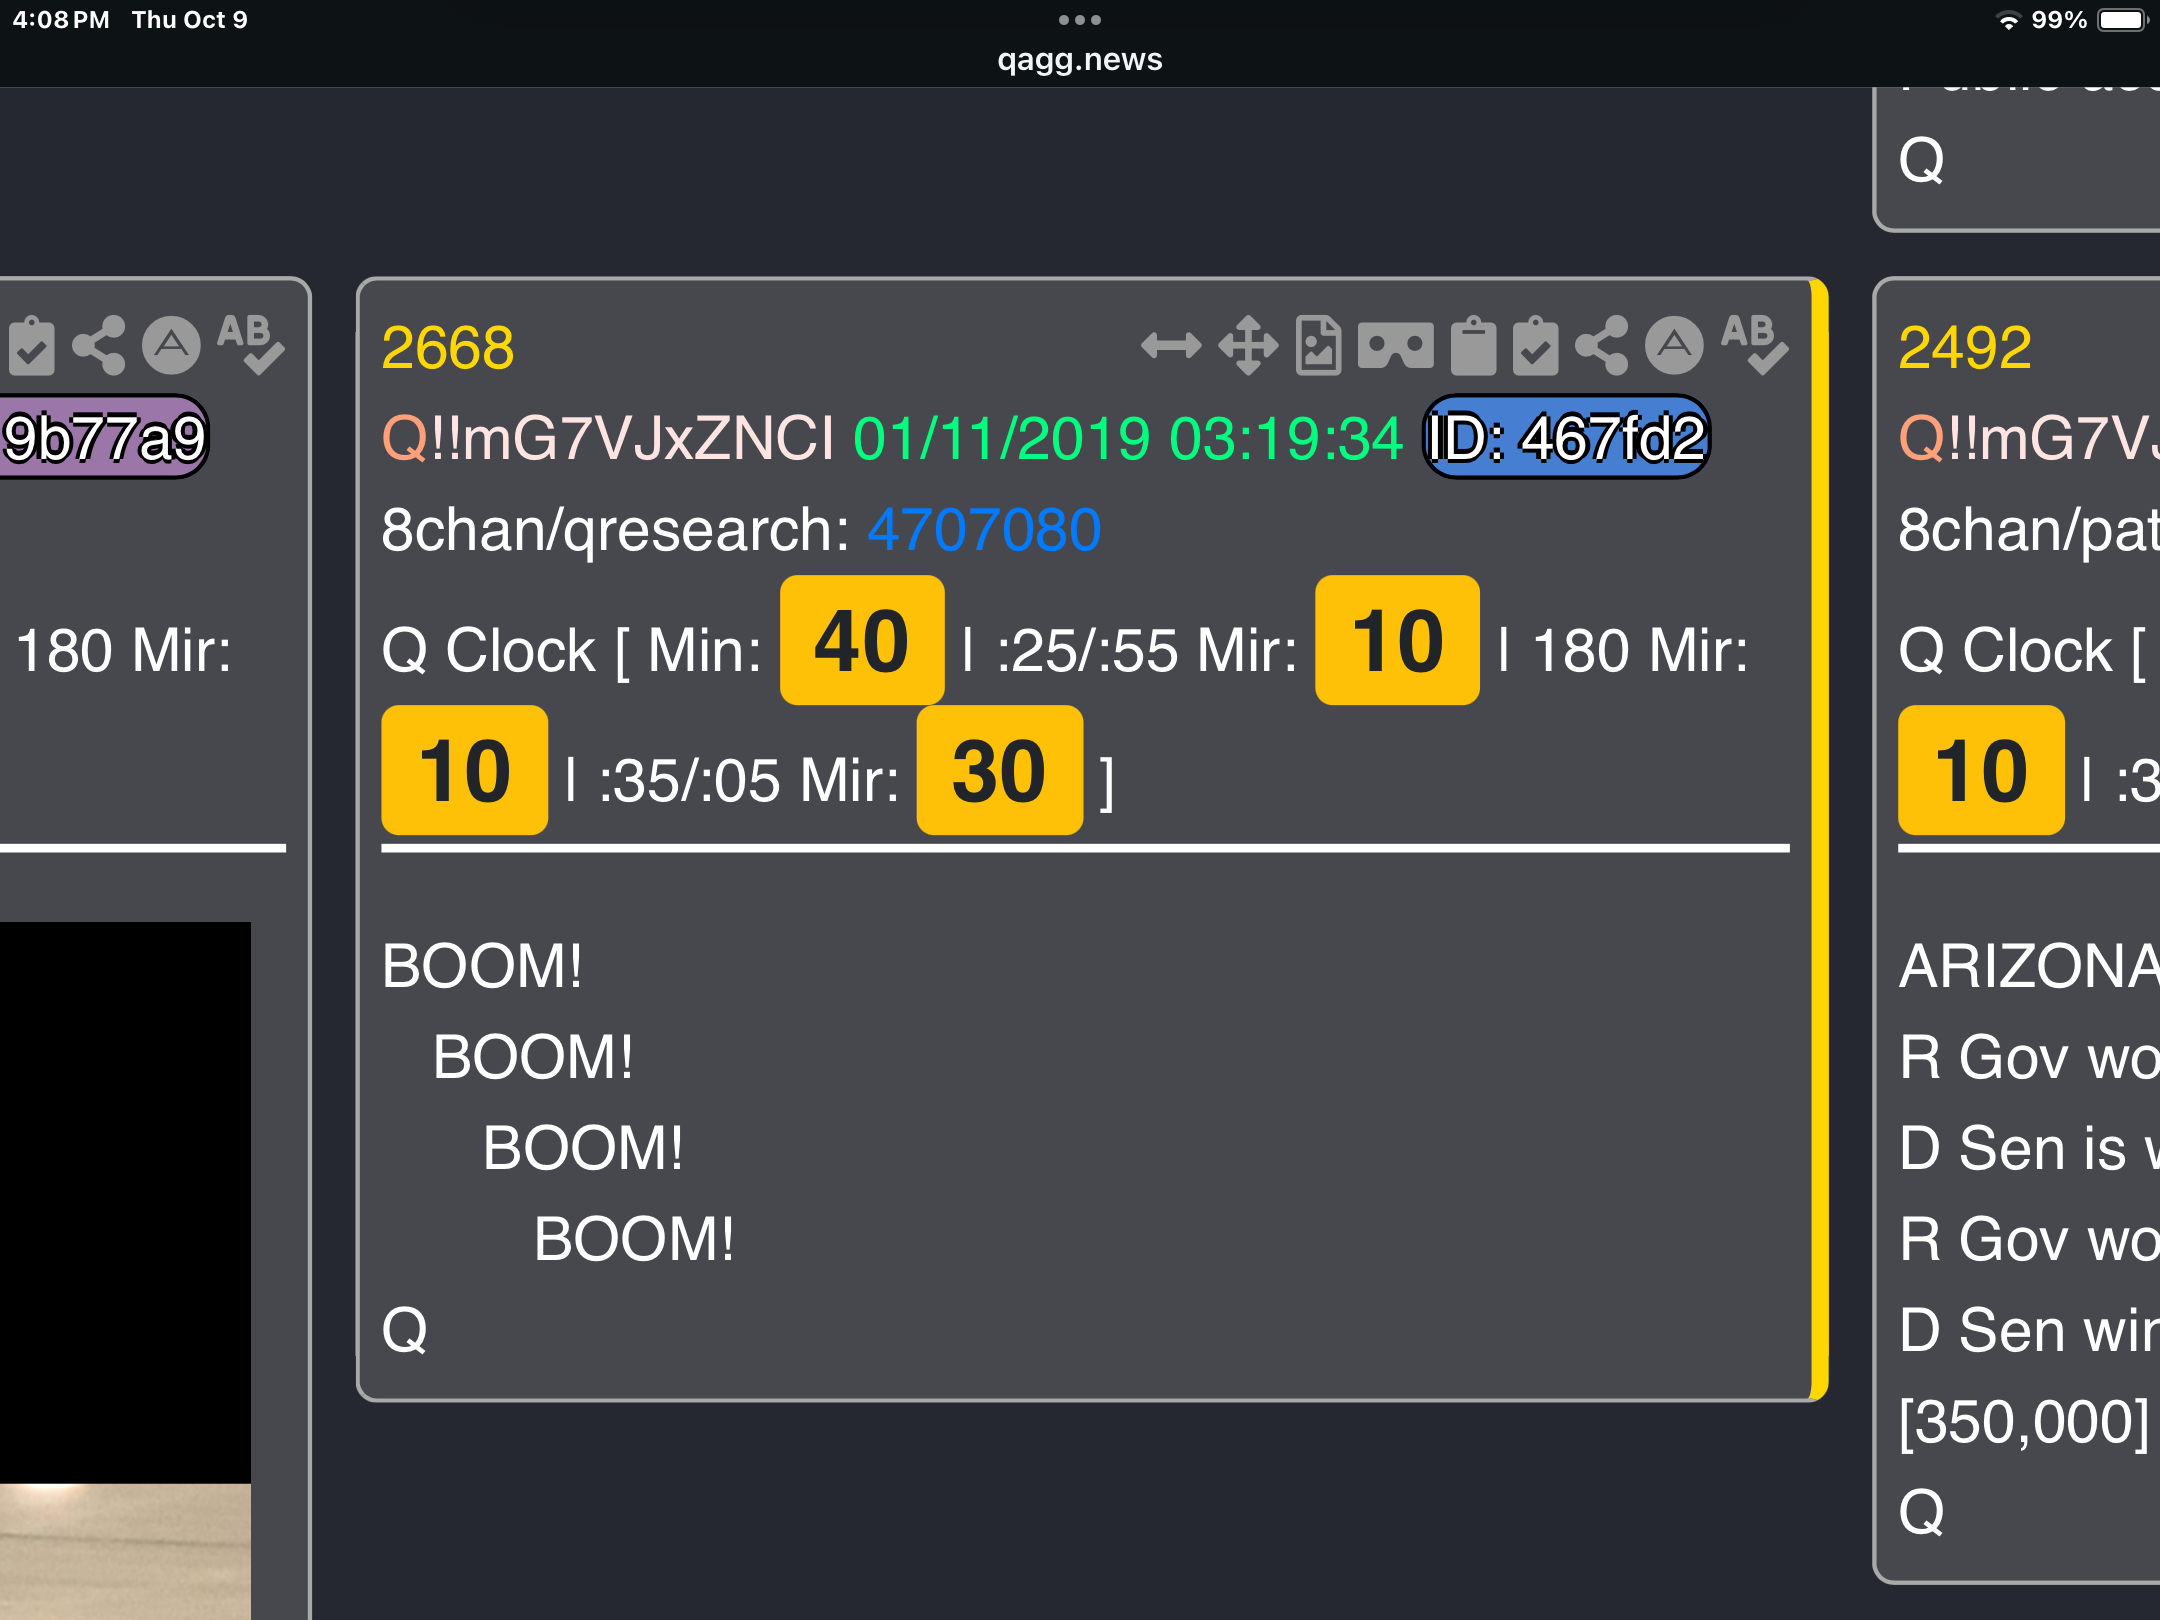Click the purple 9b77a9 ID badge
This screenshot has height=1620, width=2160.
(103, 438)
